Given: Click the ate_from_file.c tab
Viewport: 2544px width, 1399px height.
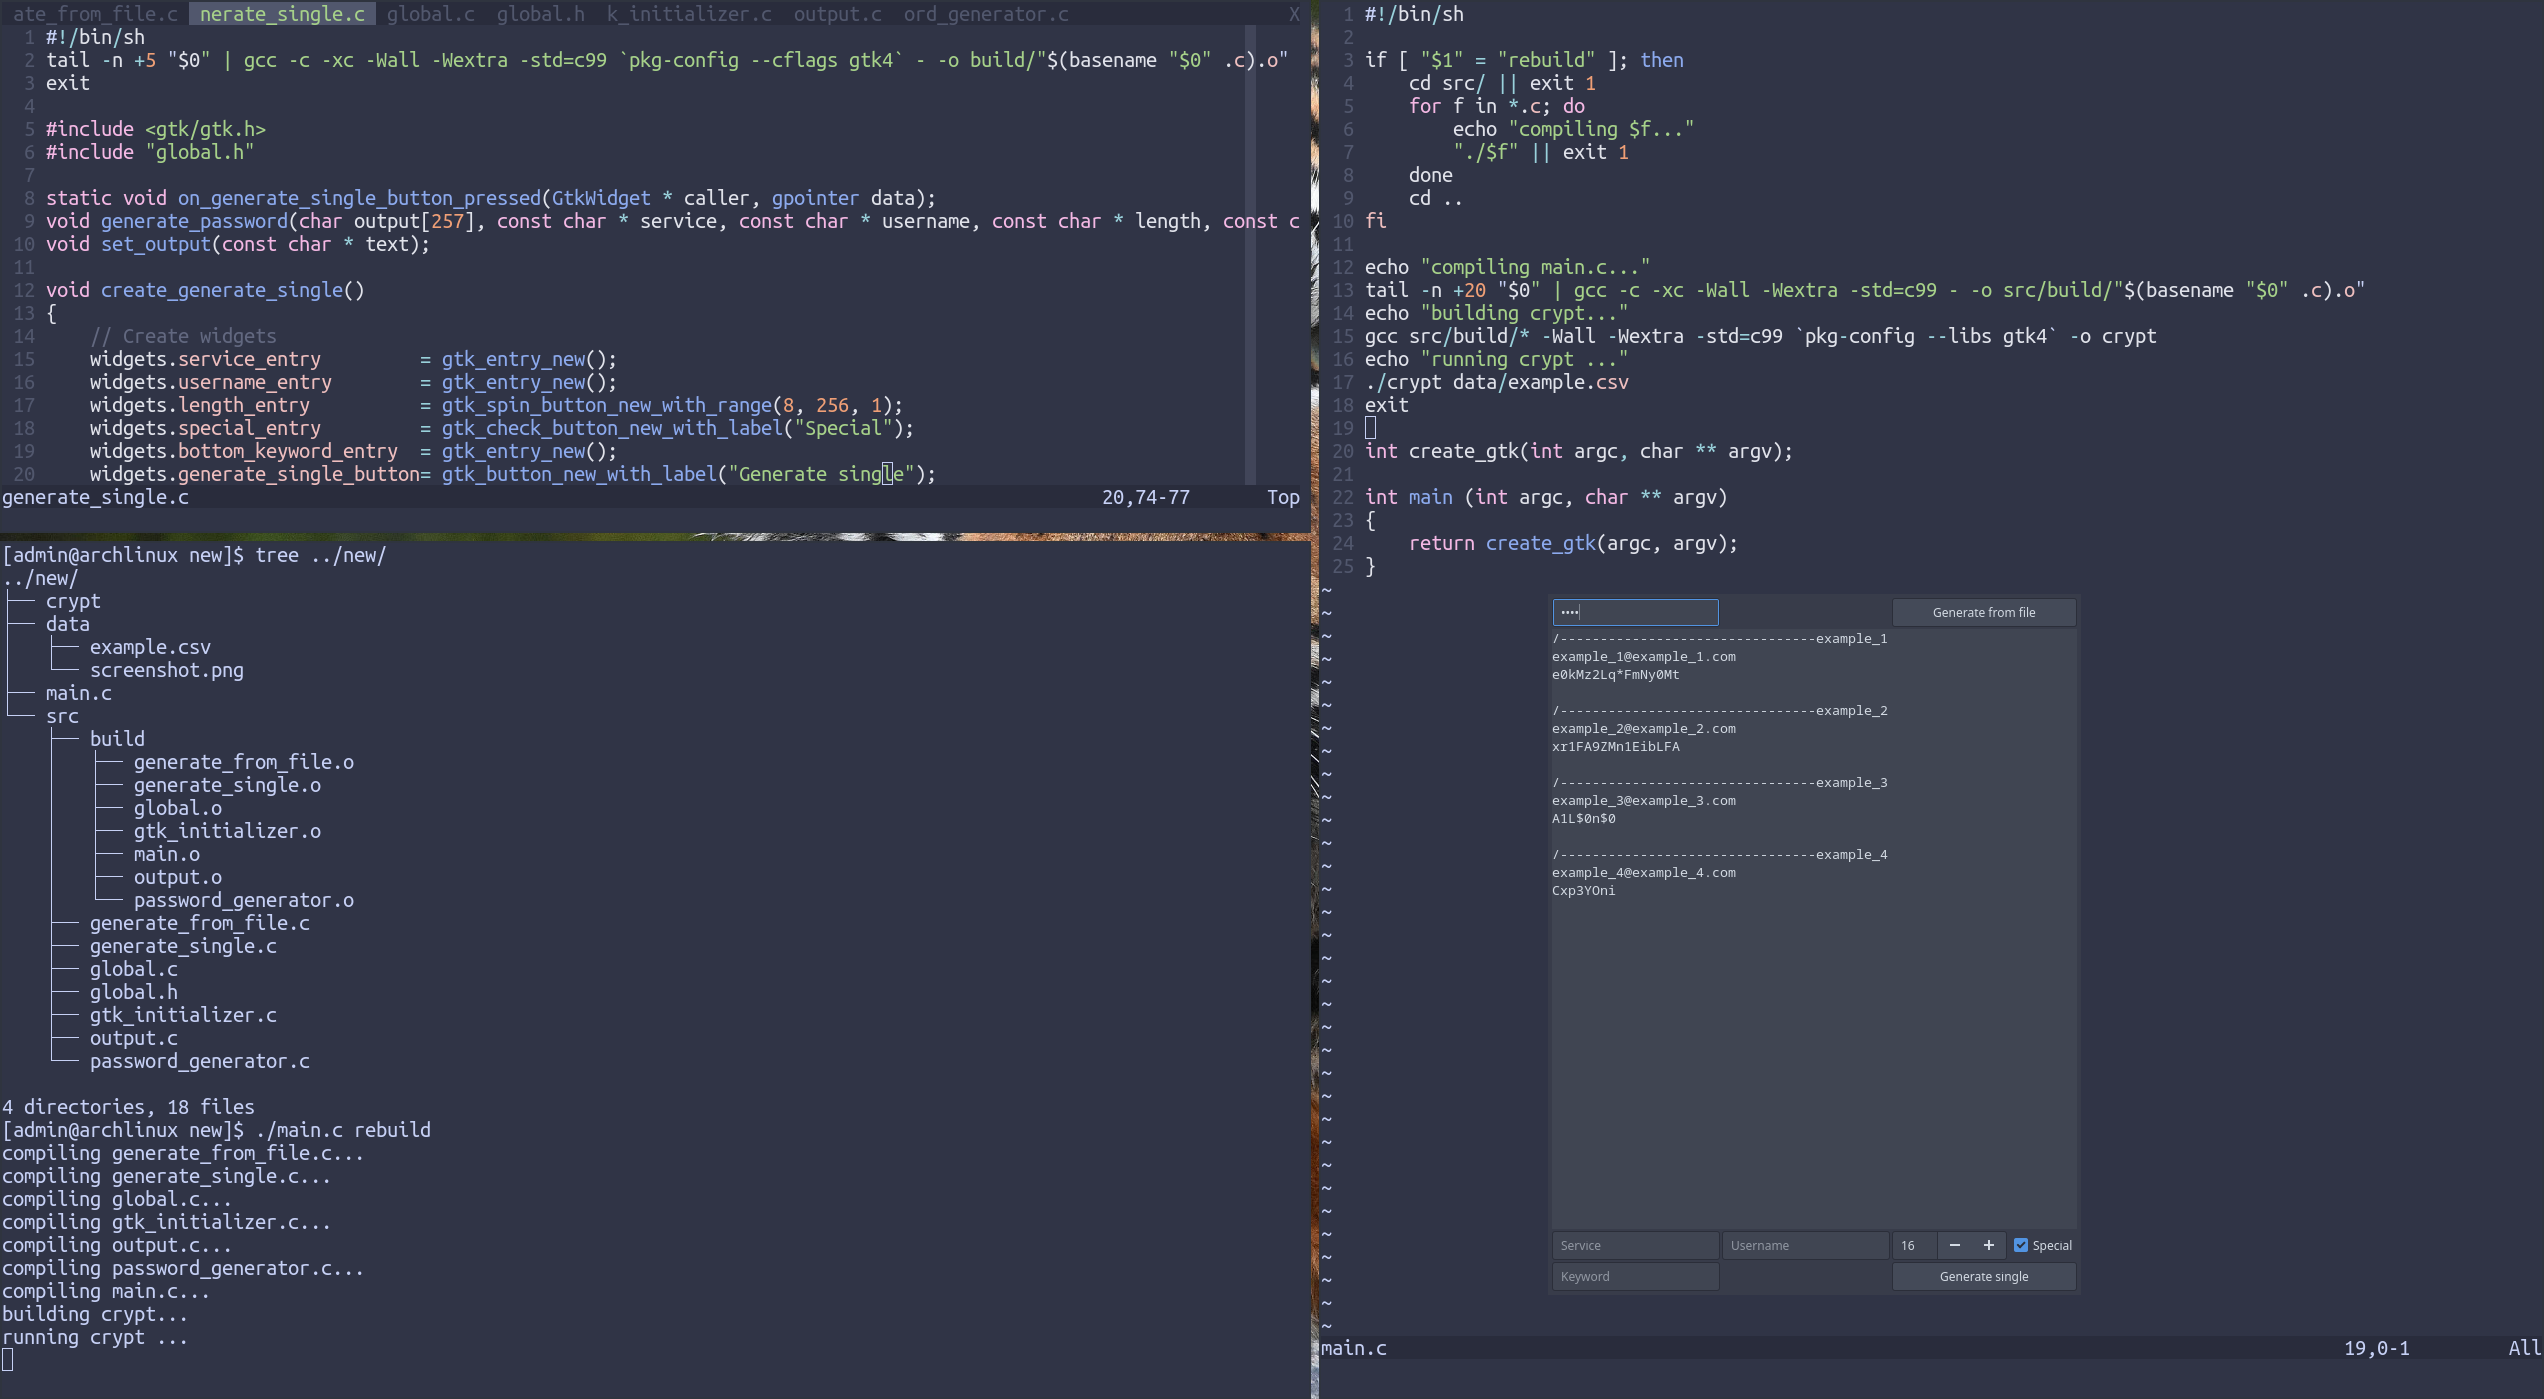Looking at the screenshot, I should point(94,14).
